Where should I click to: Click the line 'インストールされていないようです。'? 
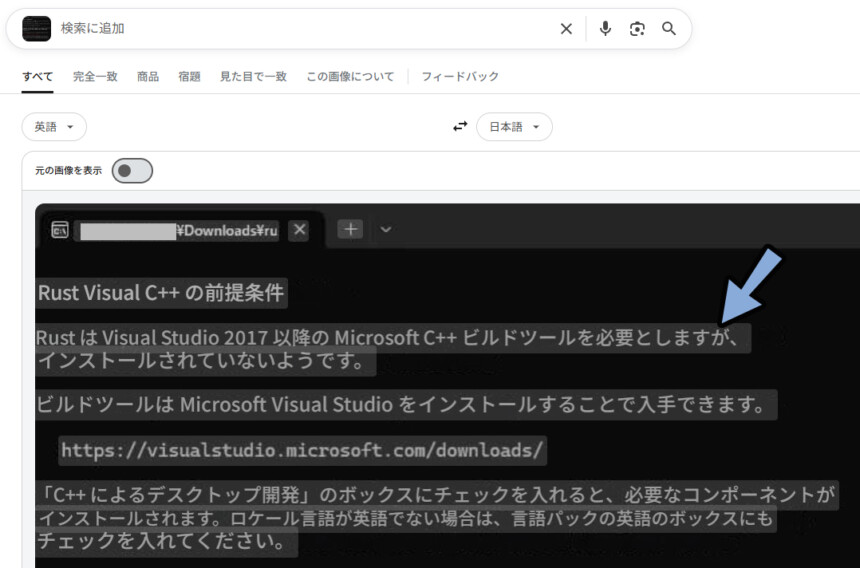coord(206,361)
